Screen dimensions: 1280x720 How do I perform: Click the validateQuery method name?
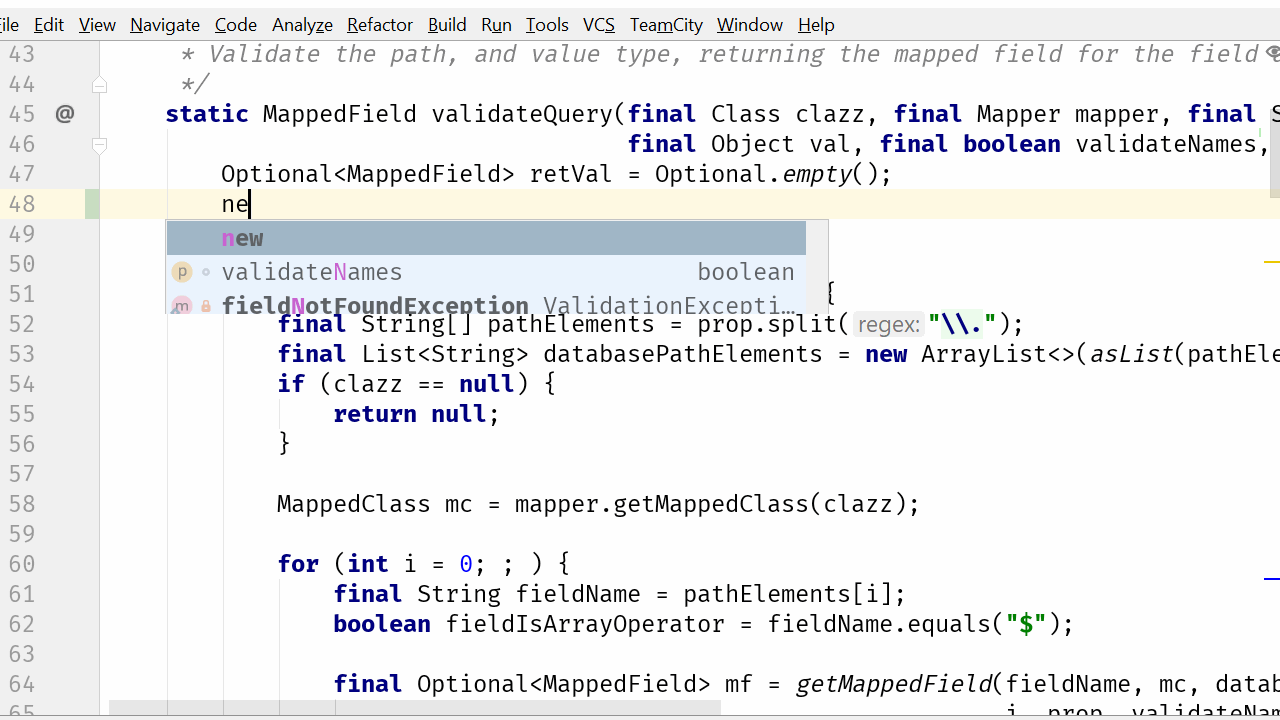(522, 114)
